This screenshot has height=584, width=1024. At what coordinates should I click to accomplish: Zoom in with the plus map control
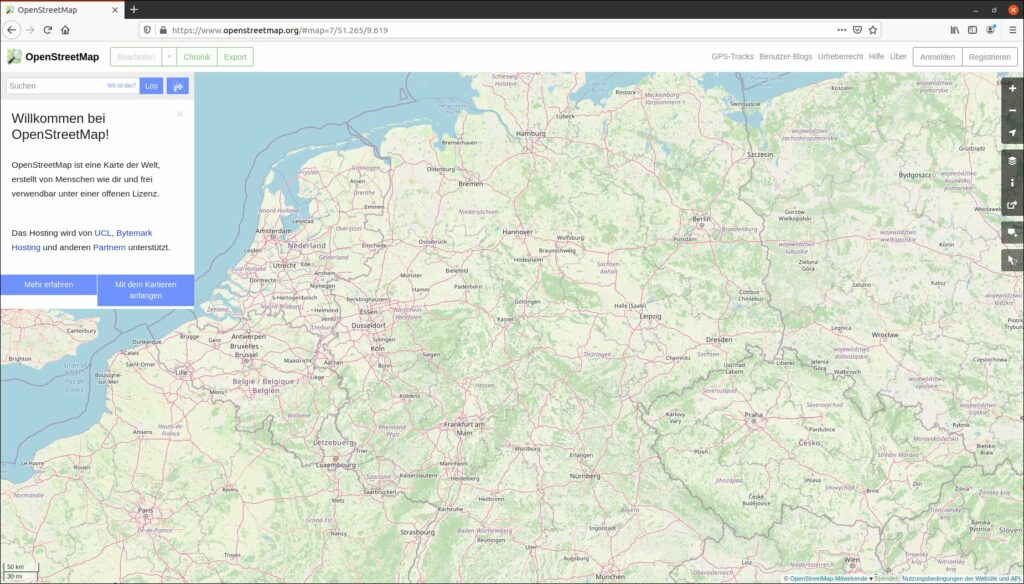tap(1012, 88)
